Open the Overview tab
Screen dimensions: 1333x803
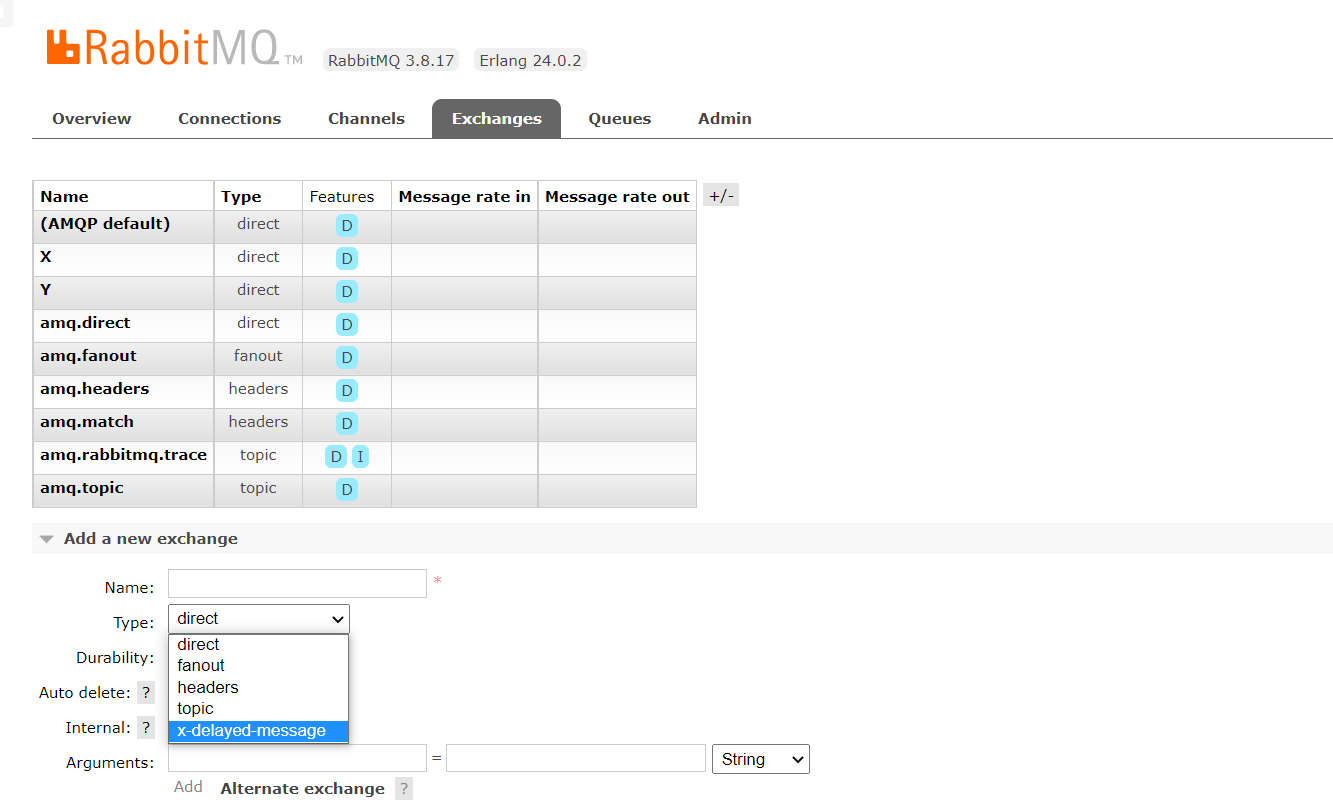point(92,119)
